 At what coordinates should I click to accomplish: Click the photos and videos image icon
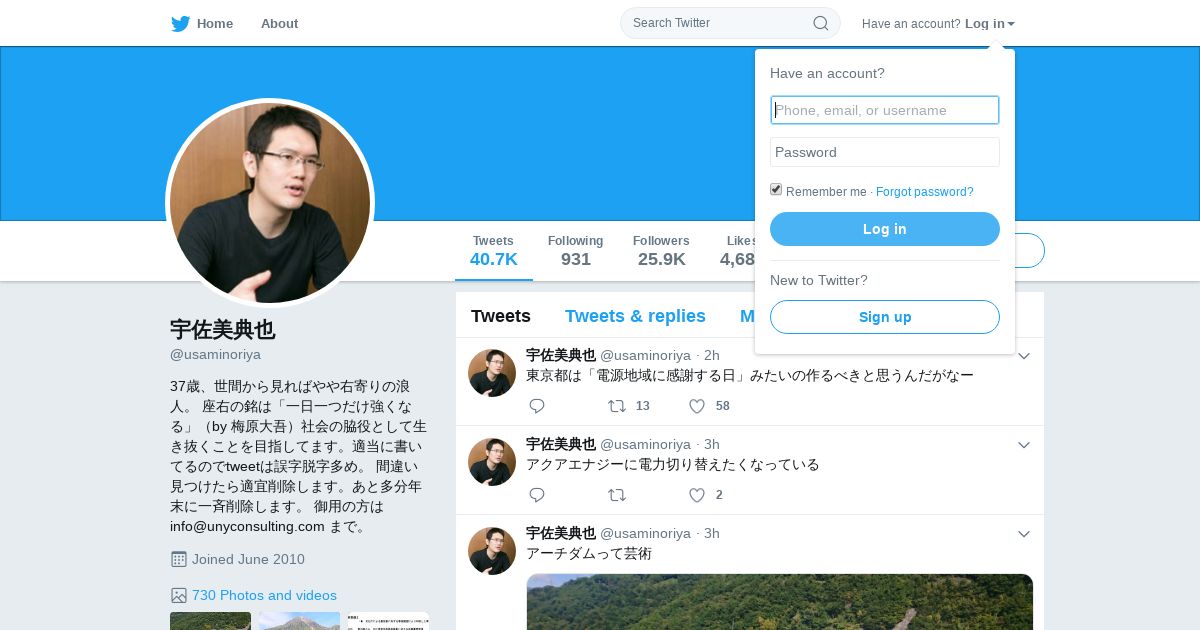click(x=179, y=595)
